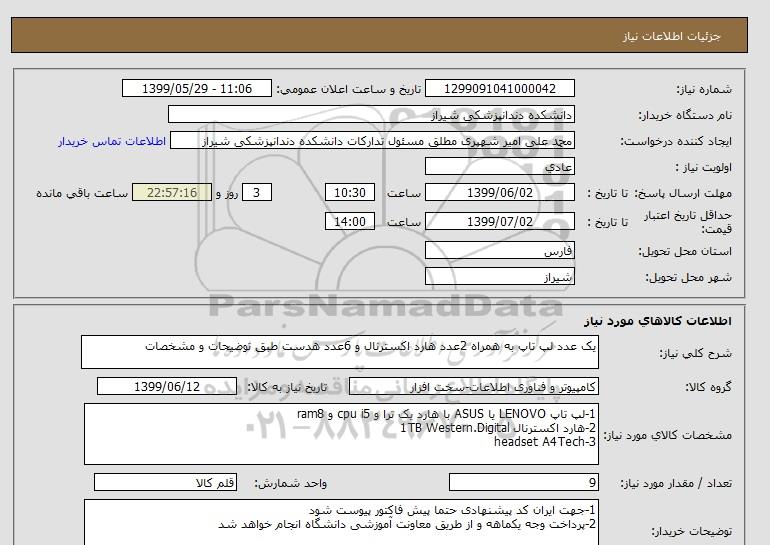Click the label توضیحات خریدار
Screen dimensions: 770x545
click(x=691, y=531)
